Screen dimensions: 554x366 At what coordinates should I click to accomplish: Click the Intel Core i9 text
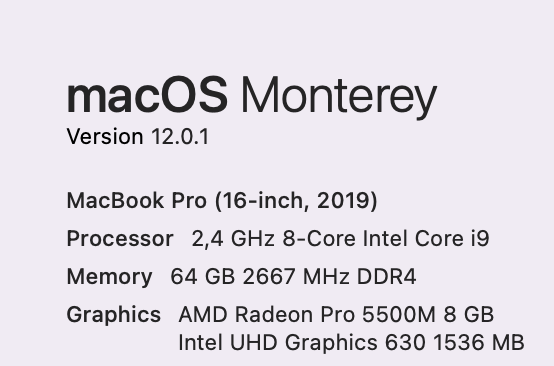(426, 238)
